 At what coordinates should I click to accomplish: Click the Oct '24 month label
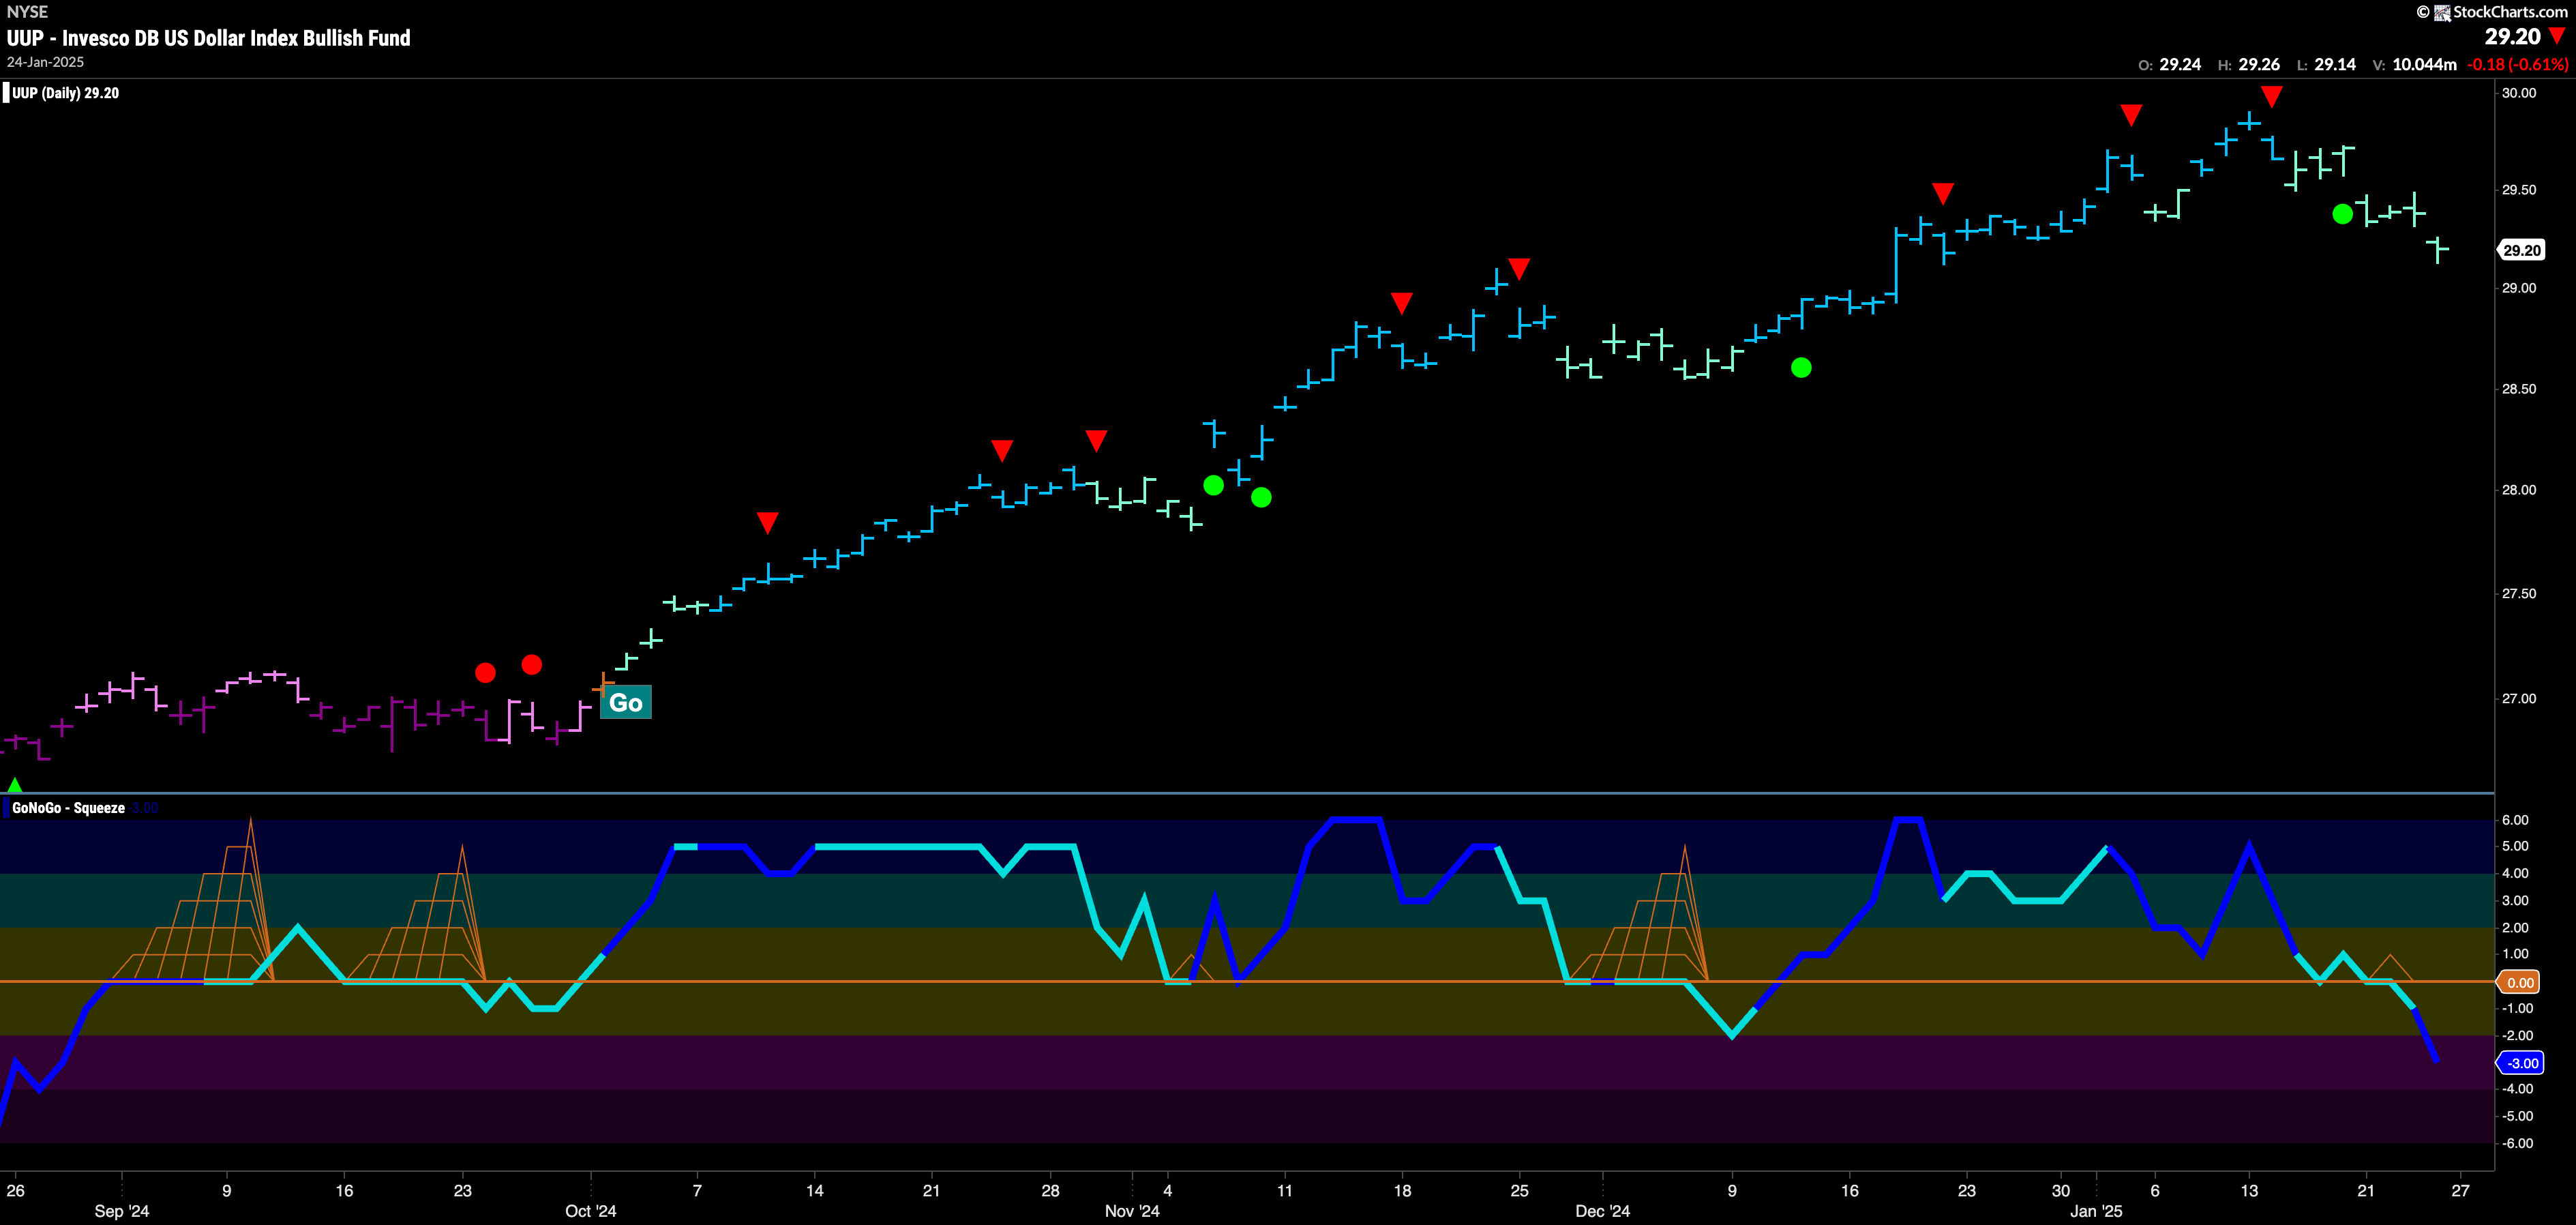591,1211
